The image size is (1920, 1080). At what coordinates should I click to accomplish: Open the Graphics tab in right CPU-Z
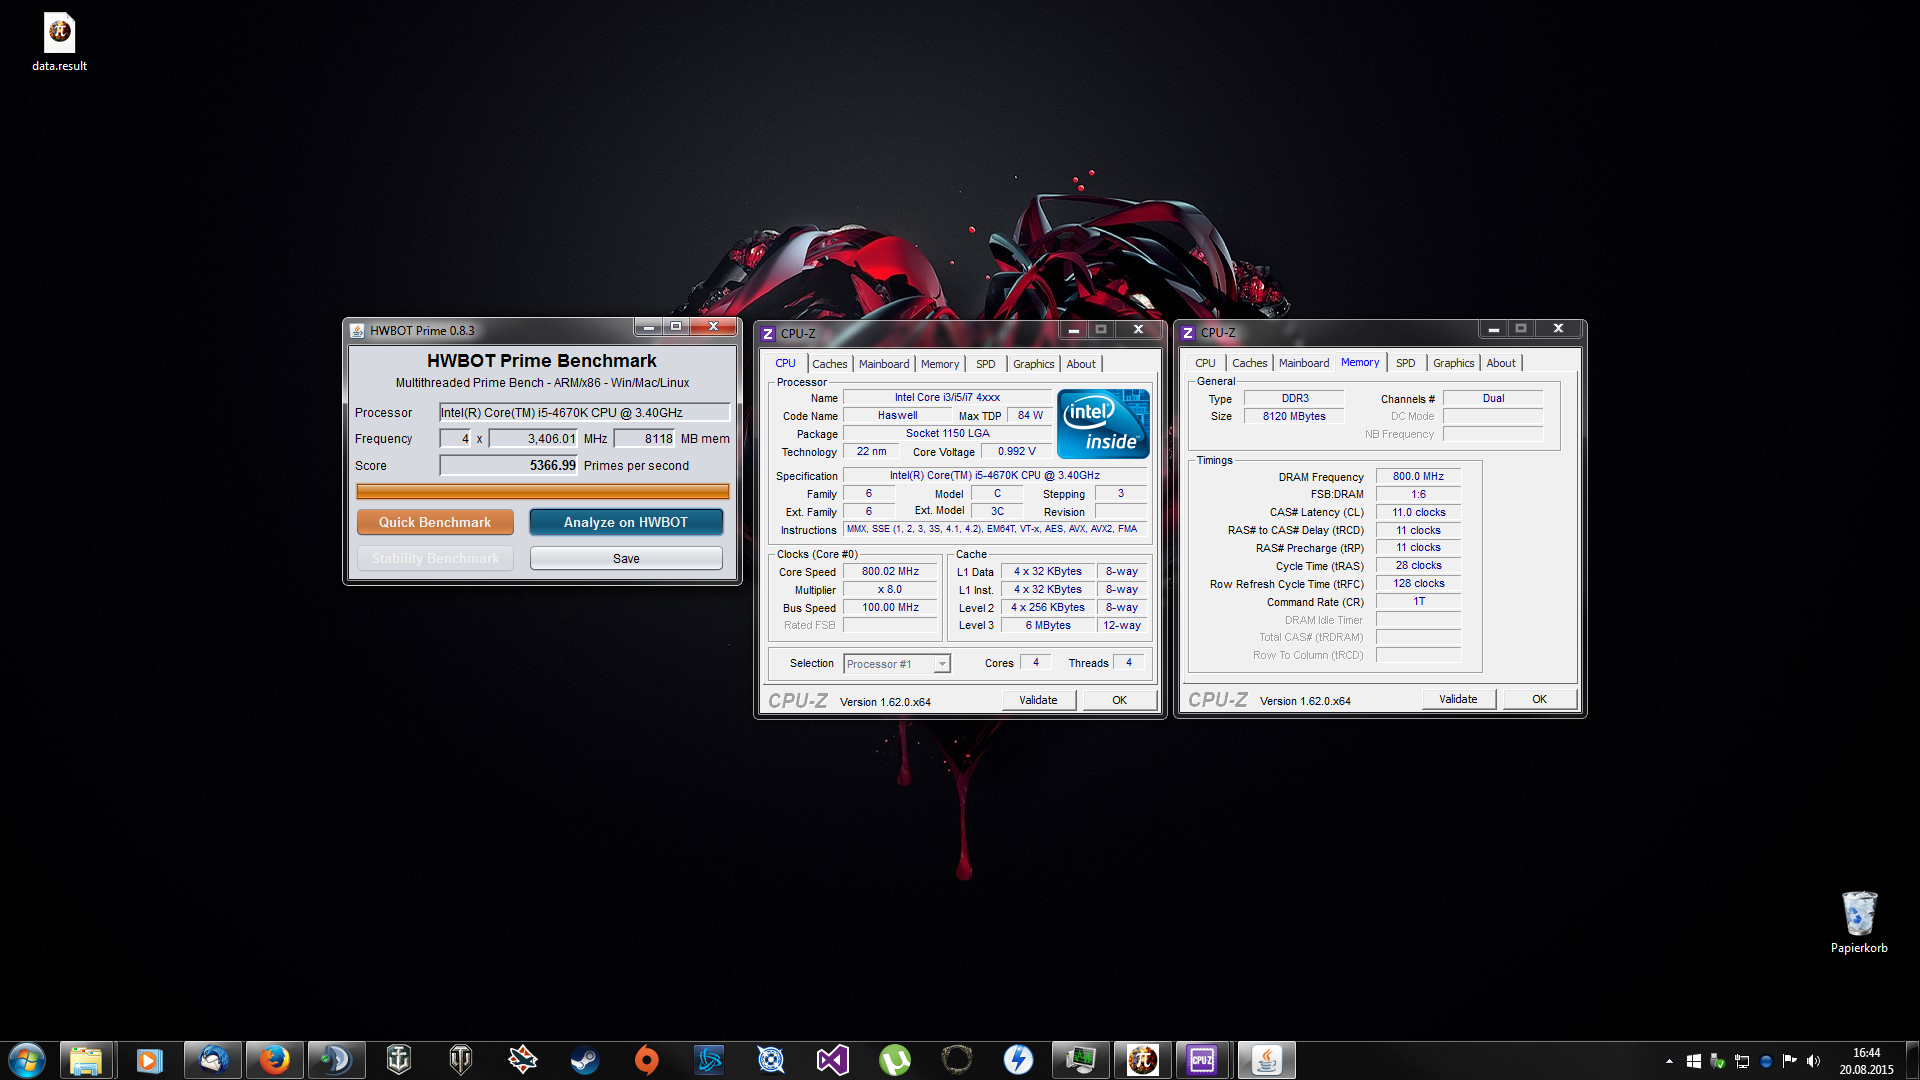1453,363
